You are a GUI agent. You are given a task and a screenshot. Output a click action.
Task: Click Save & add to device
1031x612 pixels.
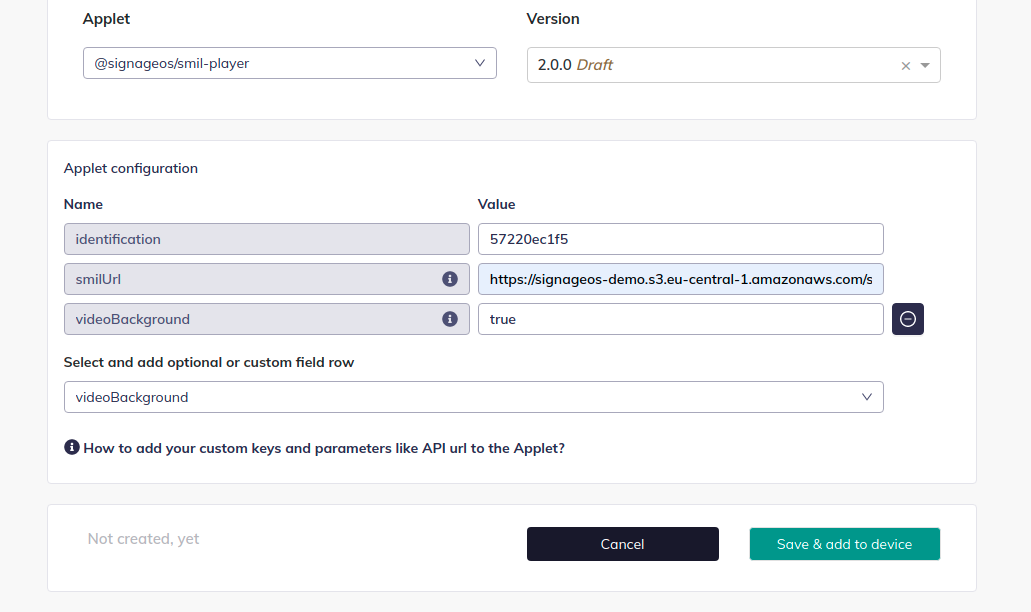click(844, 544)
